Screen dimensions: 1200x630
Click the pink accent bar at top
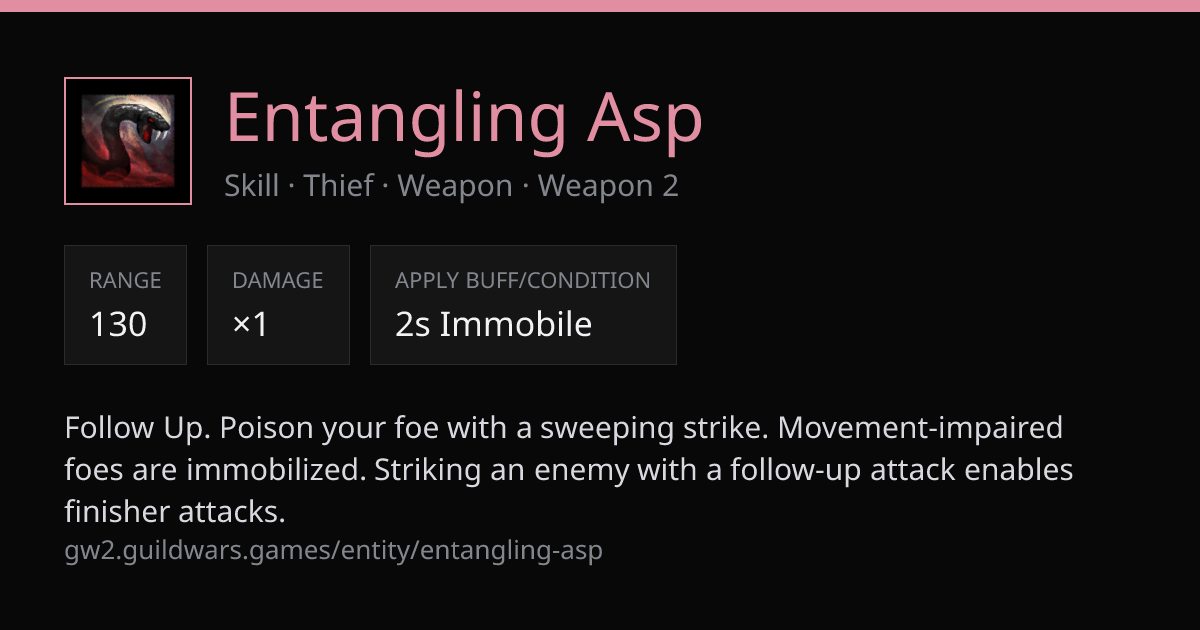(x=600, y=6)
